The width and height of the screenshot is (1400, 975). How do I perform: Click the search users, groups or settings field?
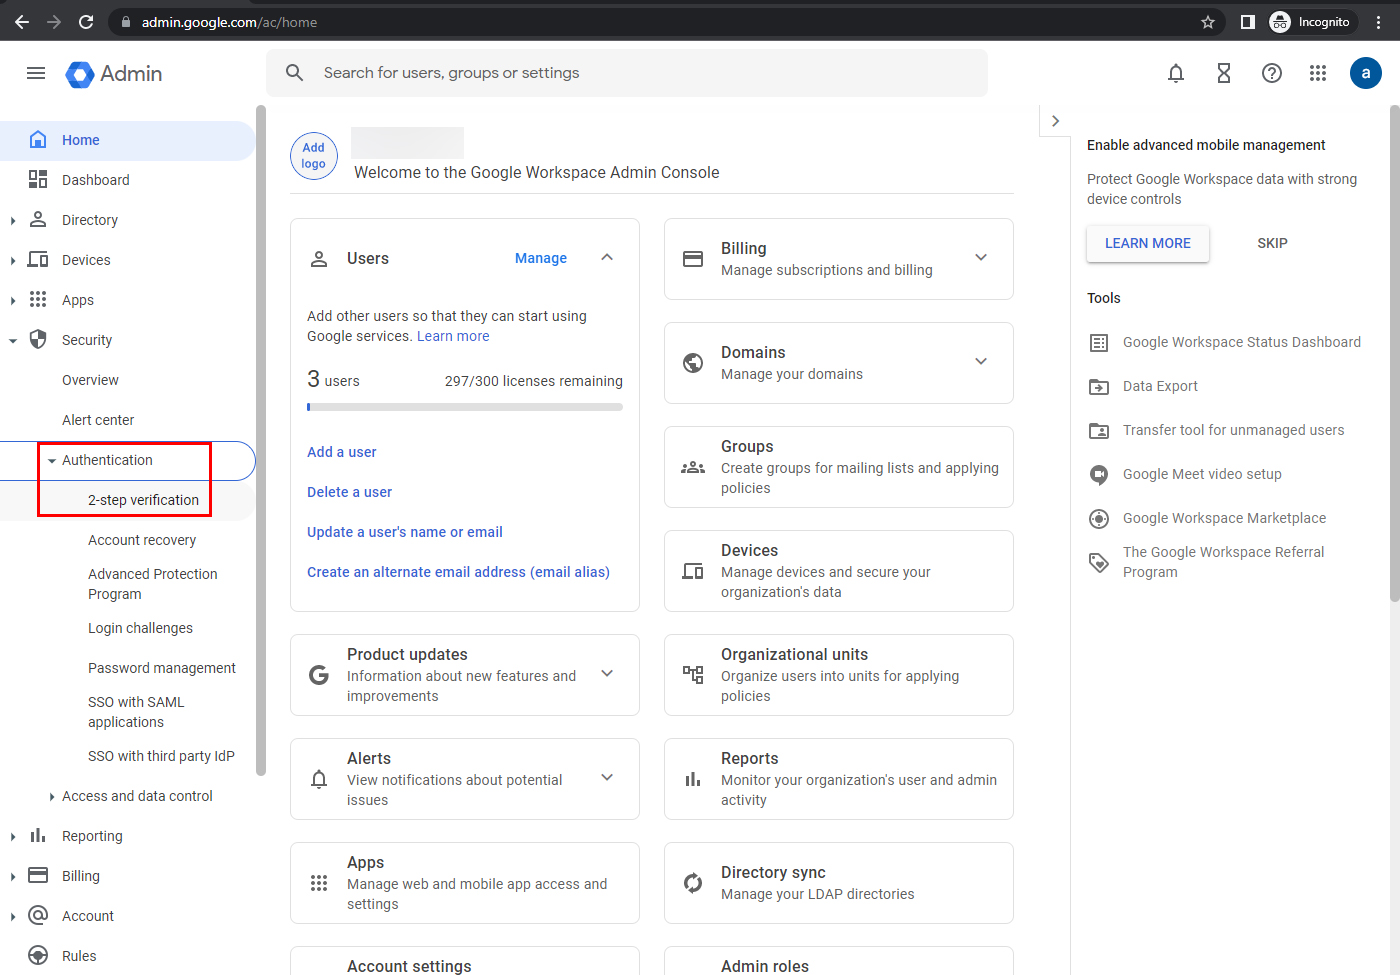(640, 73)
